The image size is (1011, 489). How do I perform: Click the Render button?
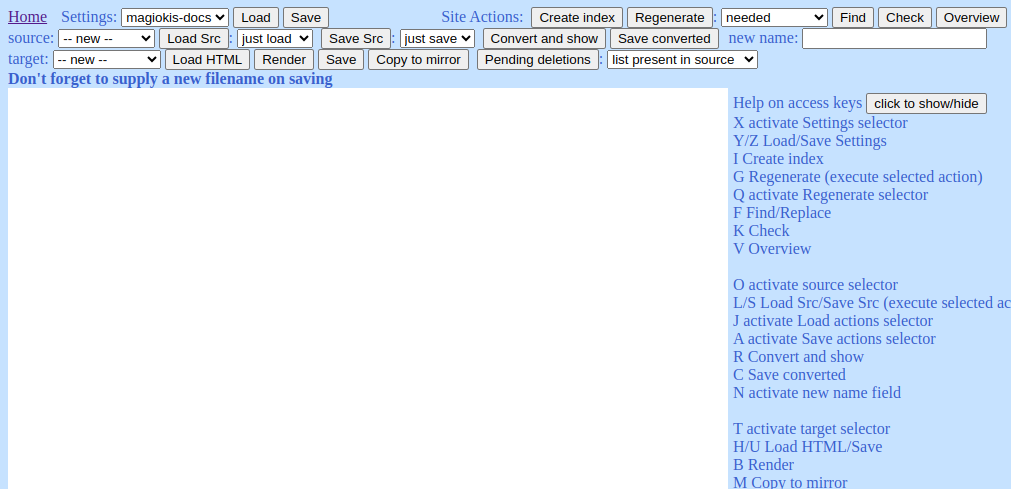coord(284,60)
